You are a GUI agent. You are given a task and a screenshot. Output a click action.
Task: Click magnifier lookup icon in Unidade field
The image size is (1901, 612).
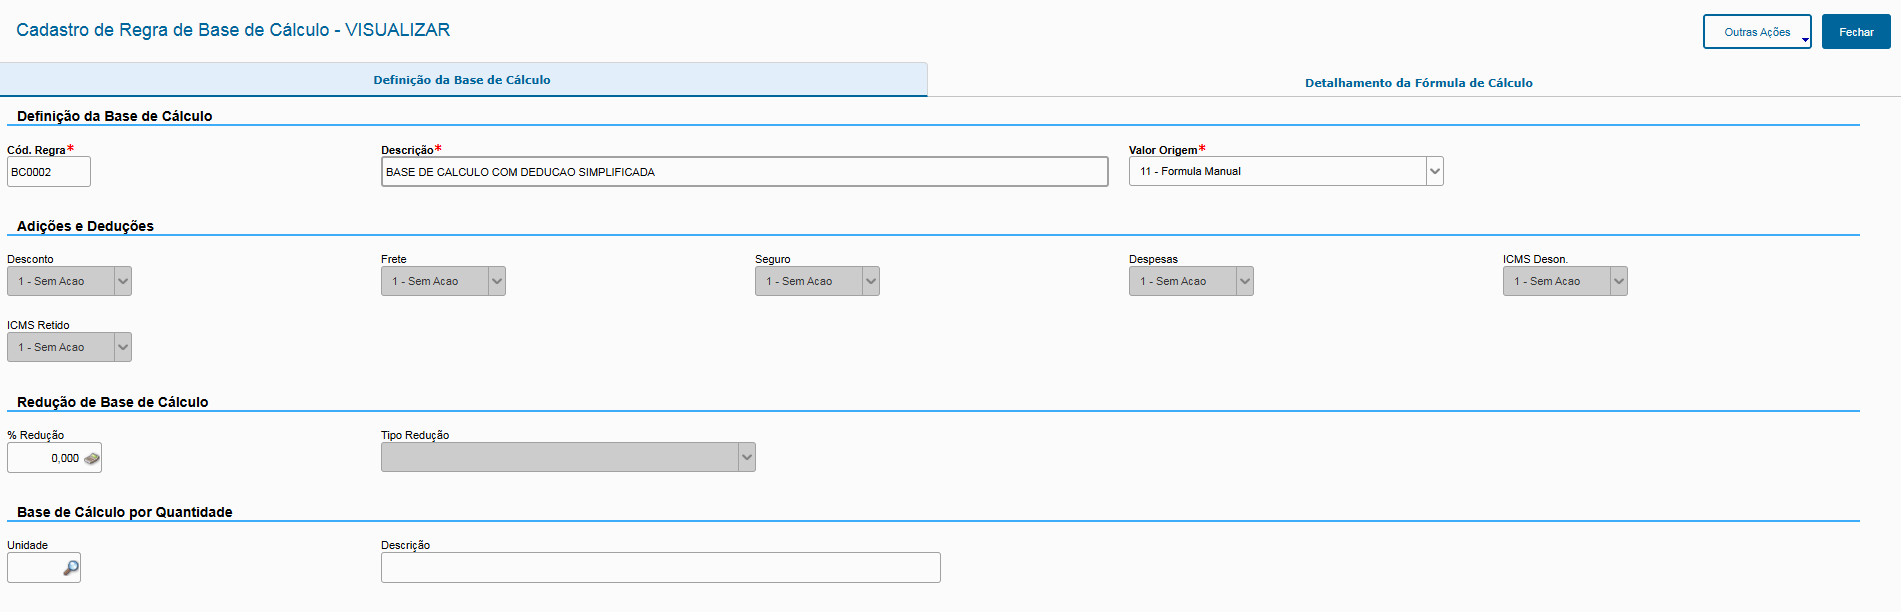click(70, 568)
